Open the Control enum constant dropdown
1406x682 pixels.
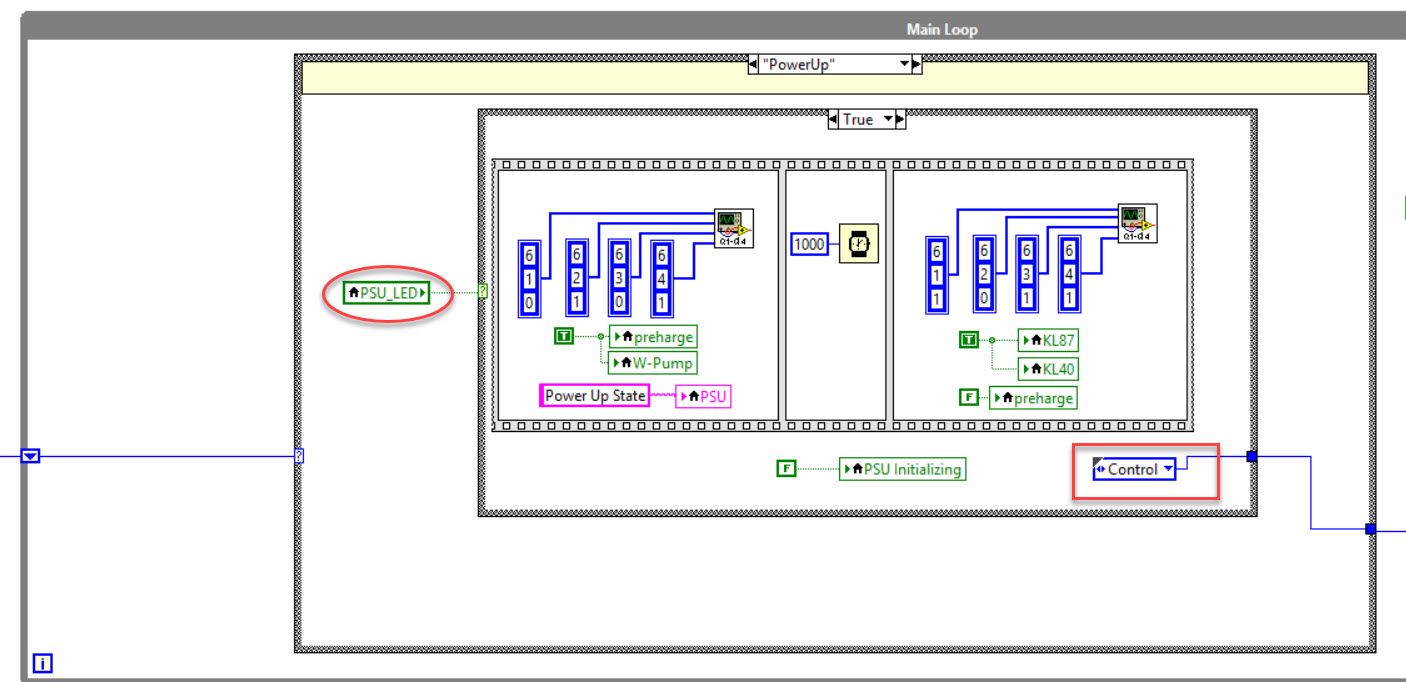(x=1167, y=468)
